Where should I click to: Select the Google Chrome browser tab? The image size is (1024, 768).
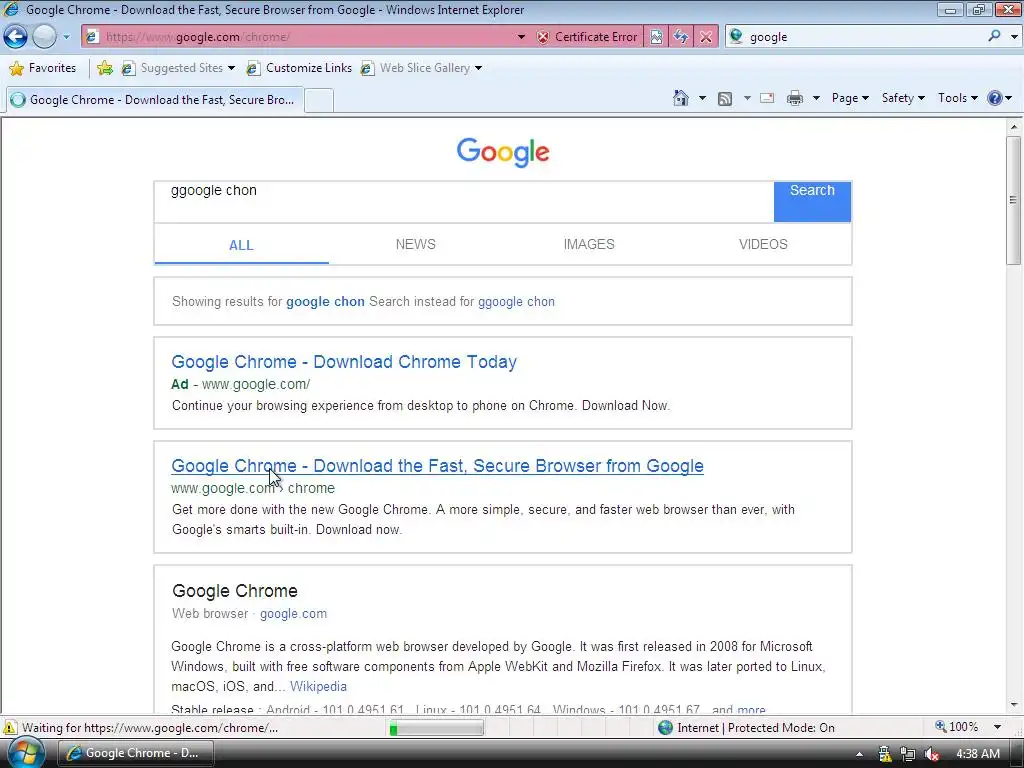154,100
